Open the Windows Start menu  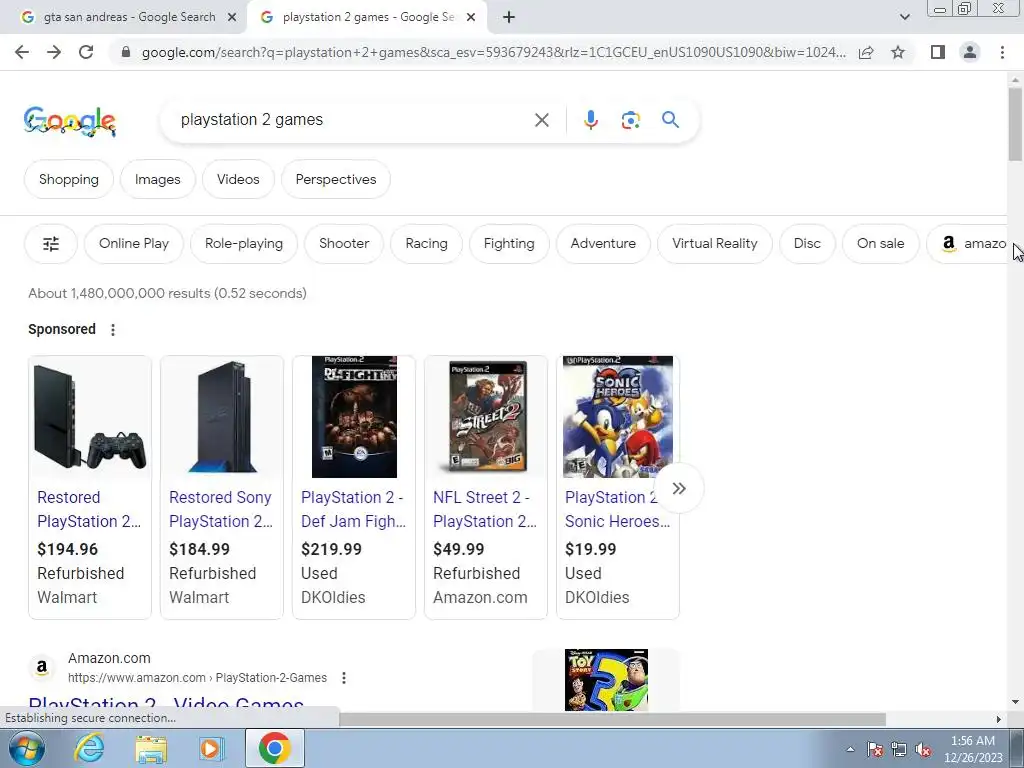(26, 748)
